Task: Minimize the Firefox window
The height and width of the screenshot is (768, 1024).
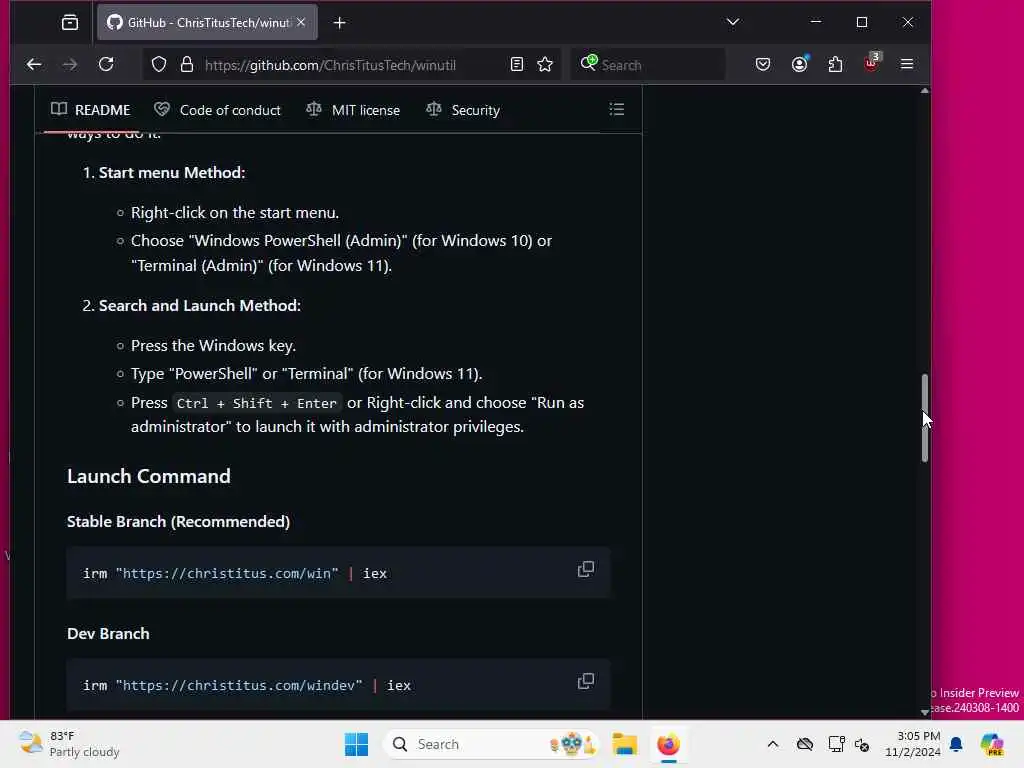Action: (x=816, y=22)
